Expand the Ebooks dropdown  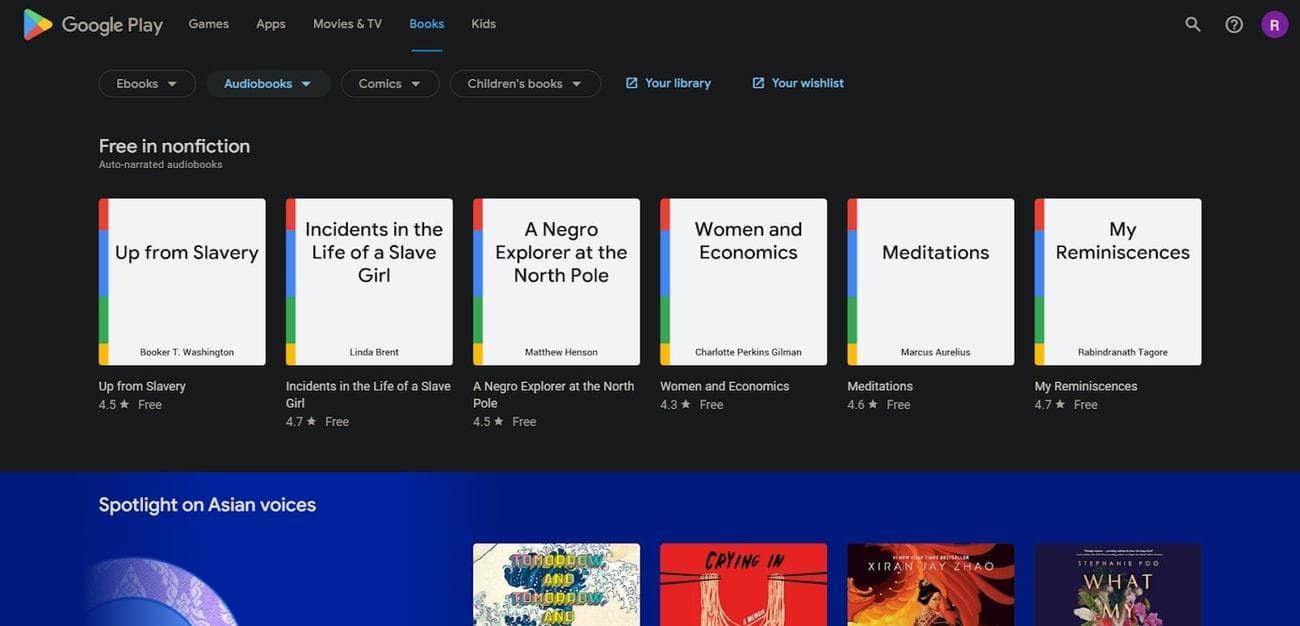[x=146, y=84]
